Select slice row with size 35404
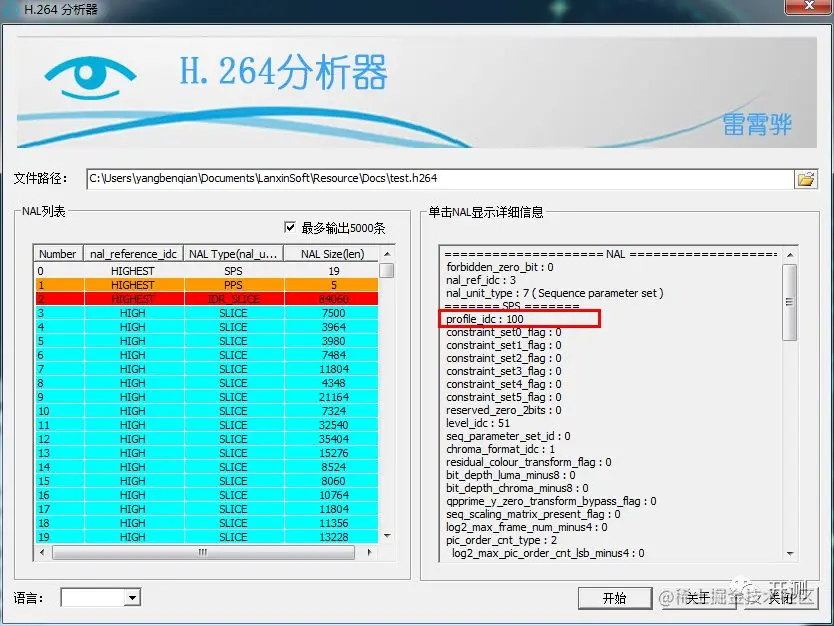 click(207, 439)
